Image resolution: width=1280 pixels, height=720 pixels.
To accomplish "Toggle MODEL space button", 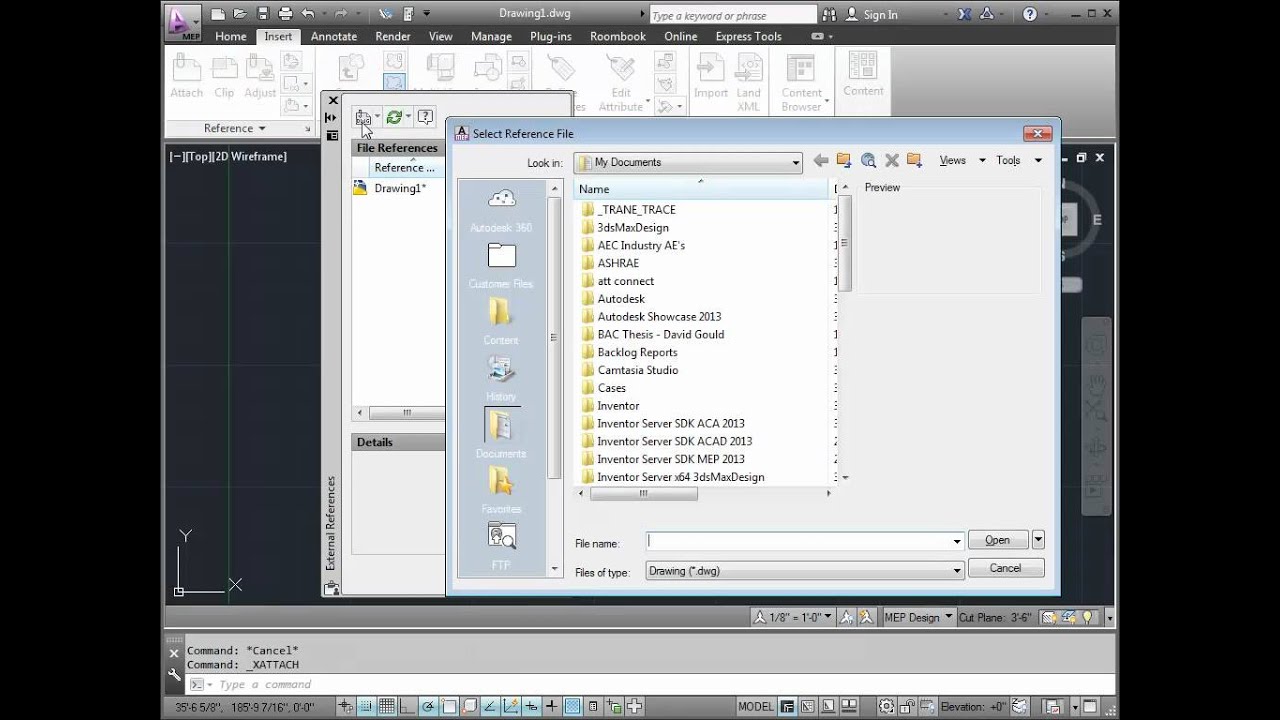I will point(756,706).
